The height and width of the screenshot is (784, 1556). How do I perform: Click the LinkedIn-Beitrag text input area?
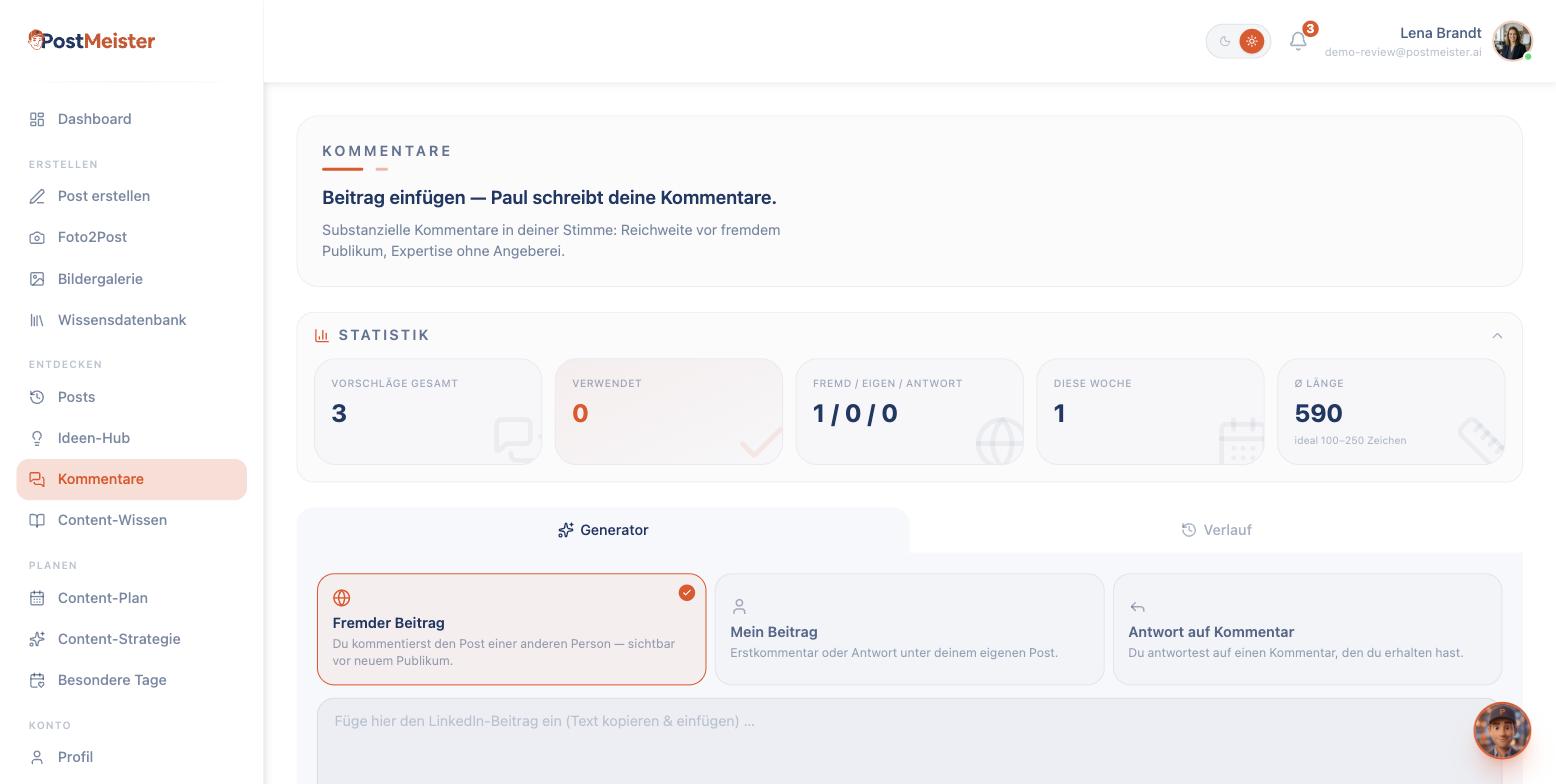coord(910,741)
